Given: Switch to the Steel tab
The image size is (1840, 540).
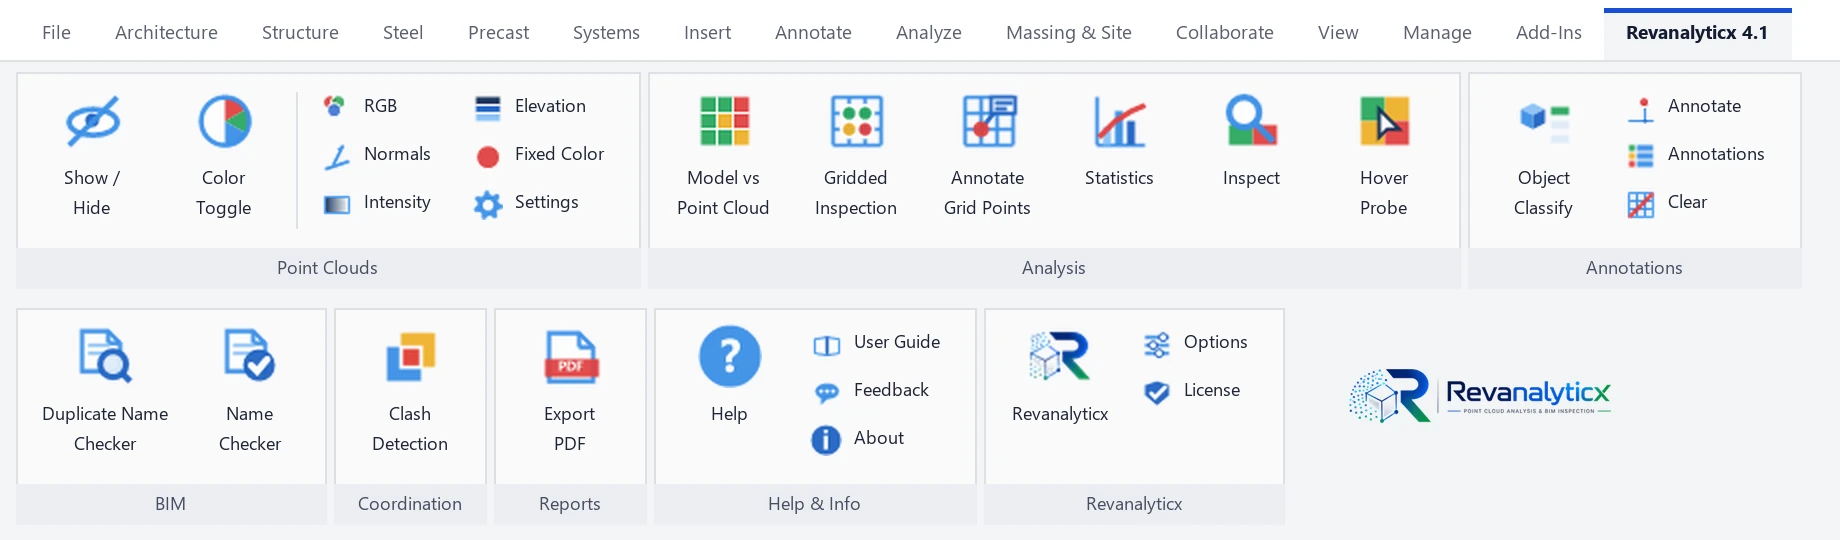Looking at the screenshot, I should point(403,33).
